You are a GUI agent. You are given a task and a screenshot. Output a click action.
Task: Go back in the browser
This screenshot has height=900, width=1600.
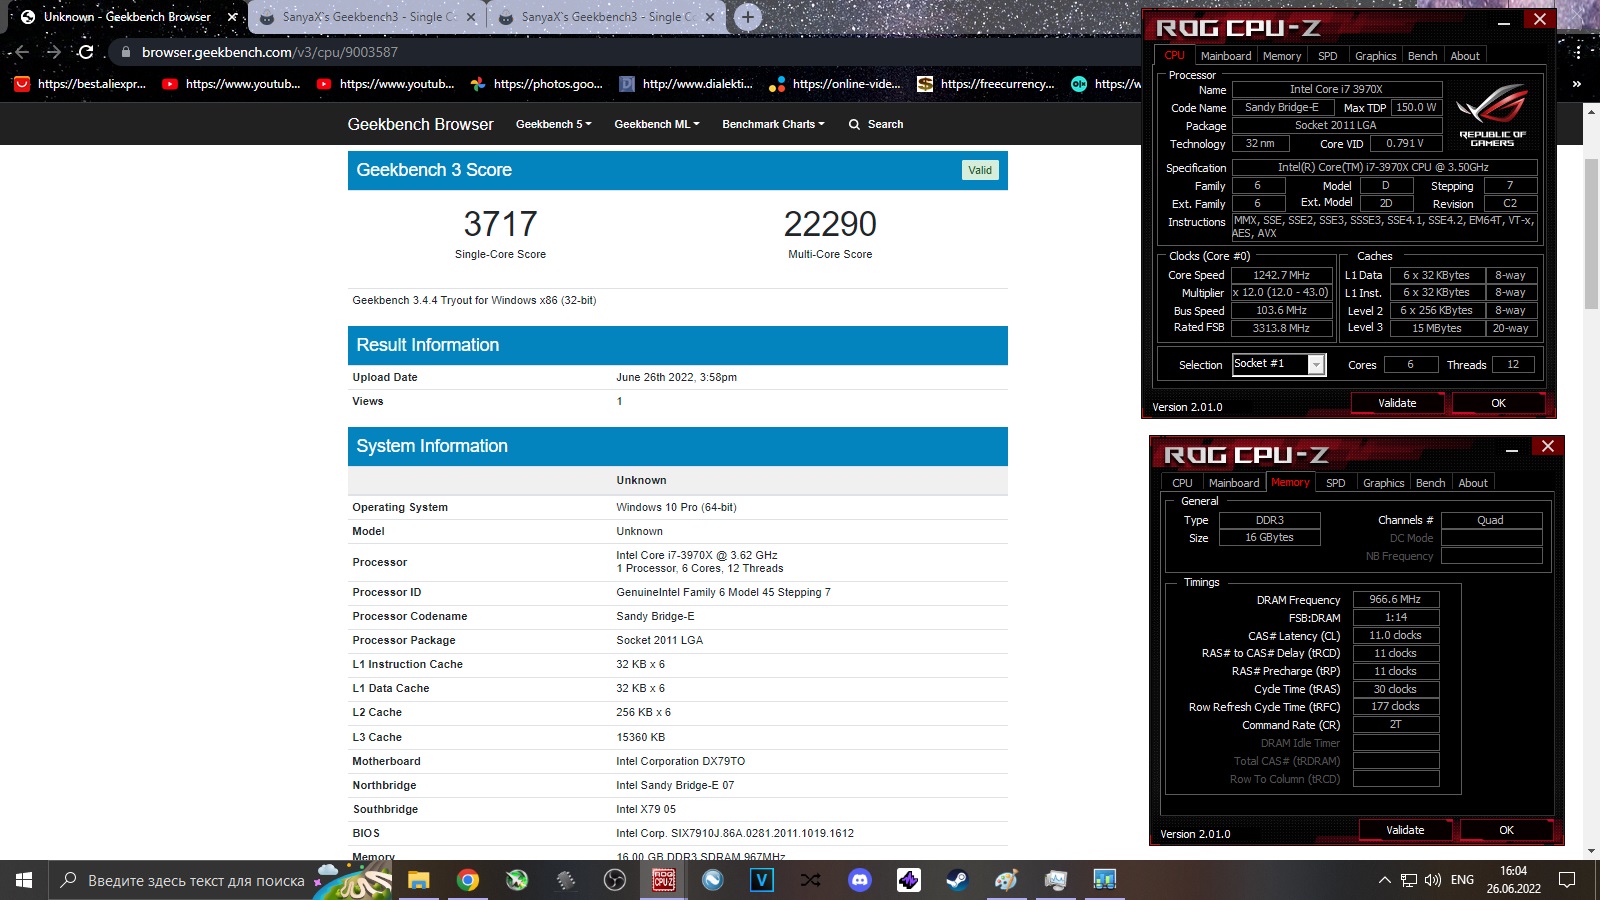click(x=22, y=52)
